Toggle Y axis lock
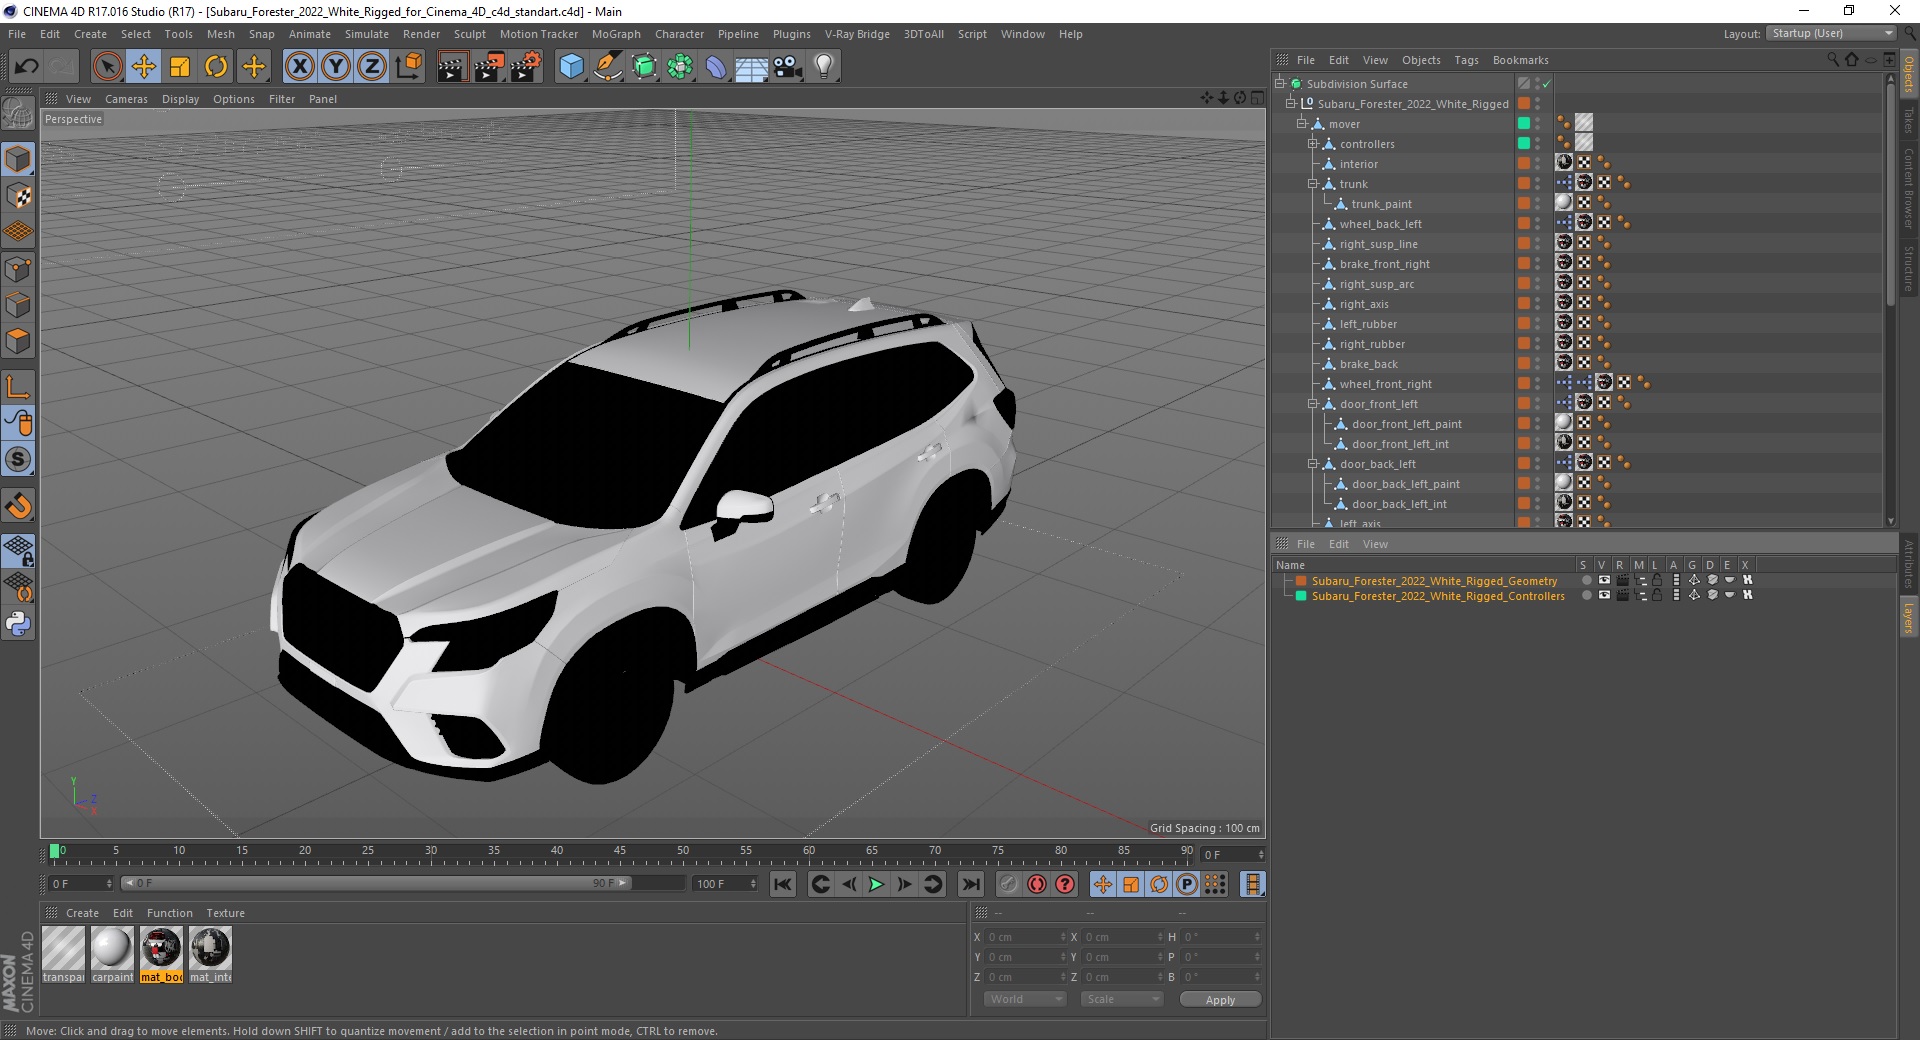 pyautogui.click(x=336, y=67)
